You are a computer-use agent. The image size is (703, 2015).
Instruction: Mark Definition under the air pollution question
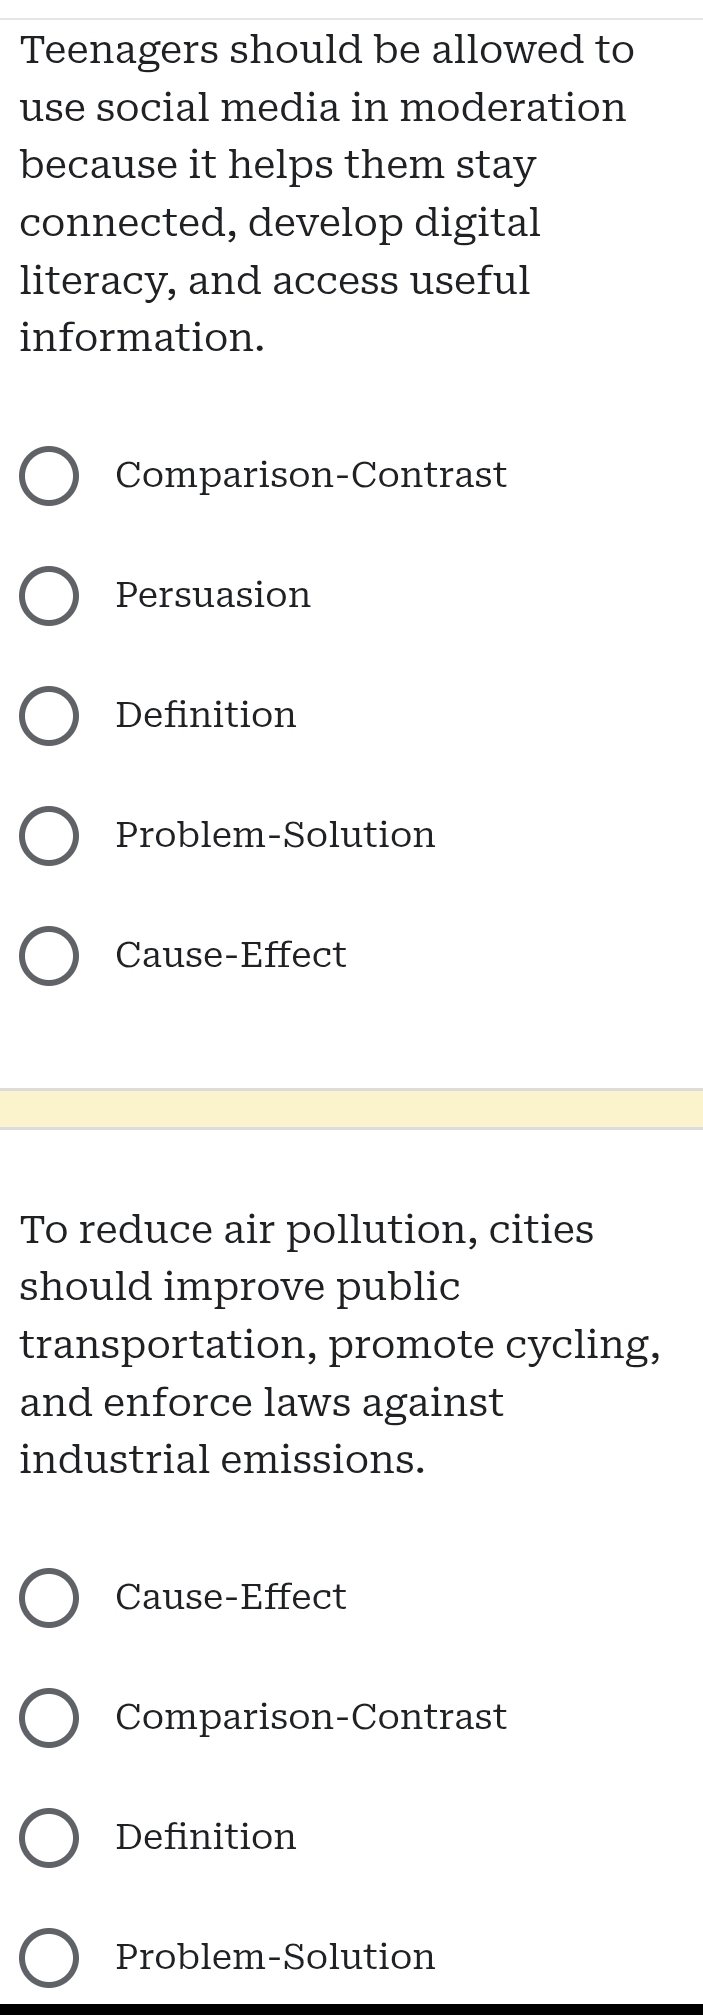click(x=49, y=1838)
